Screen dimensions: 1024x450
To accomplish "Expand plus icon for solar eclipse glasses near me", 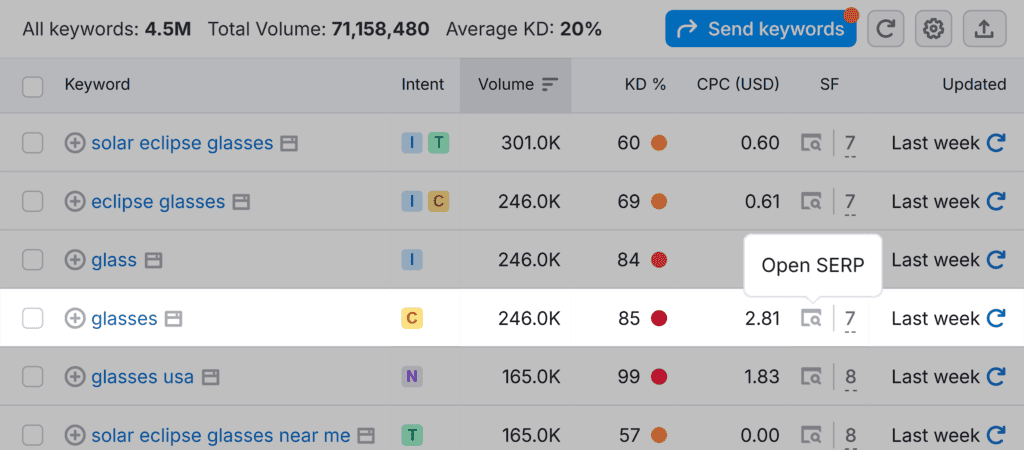I will pyautogui.click(x=75, y=435).
